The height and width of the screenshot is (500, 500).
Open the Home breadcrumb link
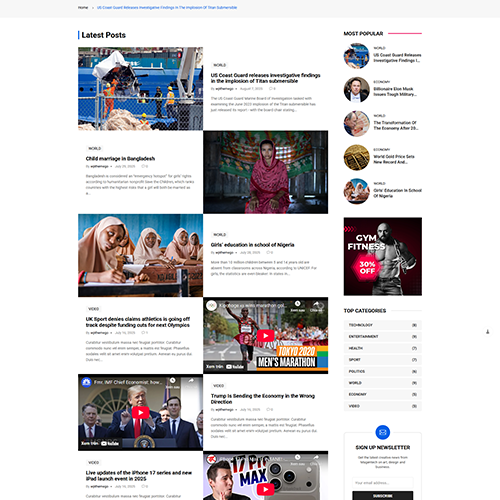pyautogui.click(x=83, y=7)
